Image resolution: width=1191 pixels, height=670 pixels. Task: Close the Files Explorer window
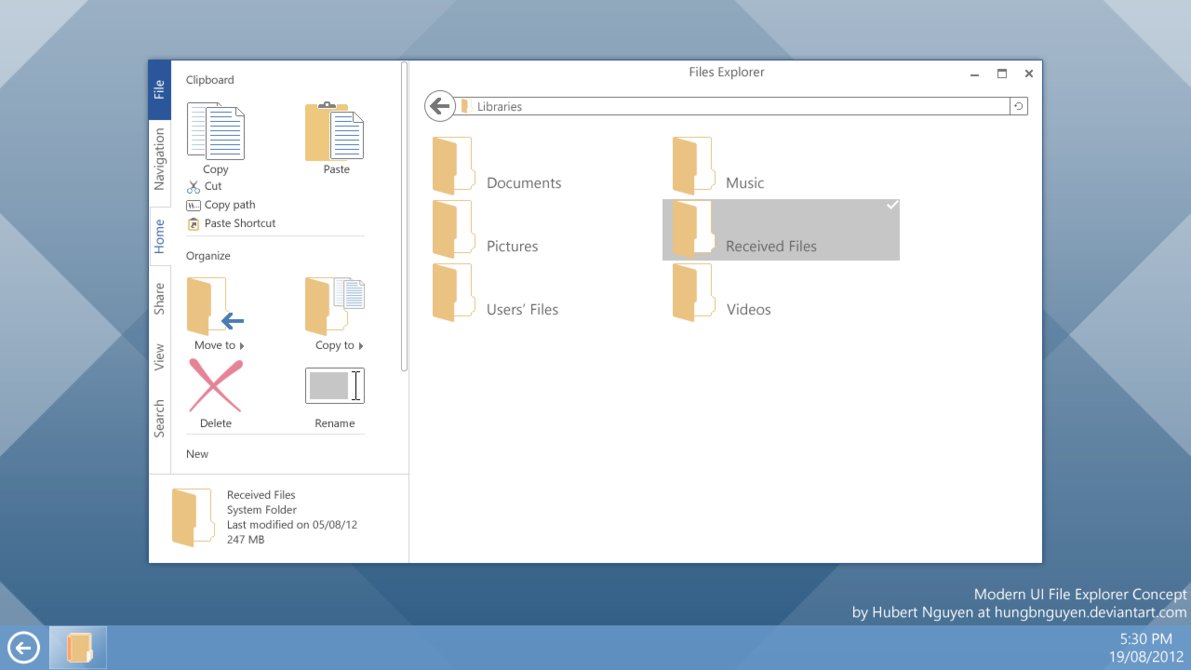[1028, 74]
